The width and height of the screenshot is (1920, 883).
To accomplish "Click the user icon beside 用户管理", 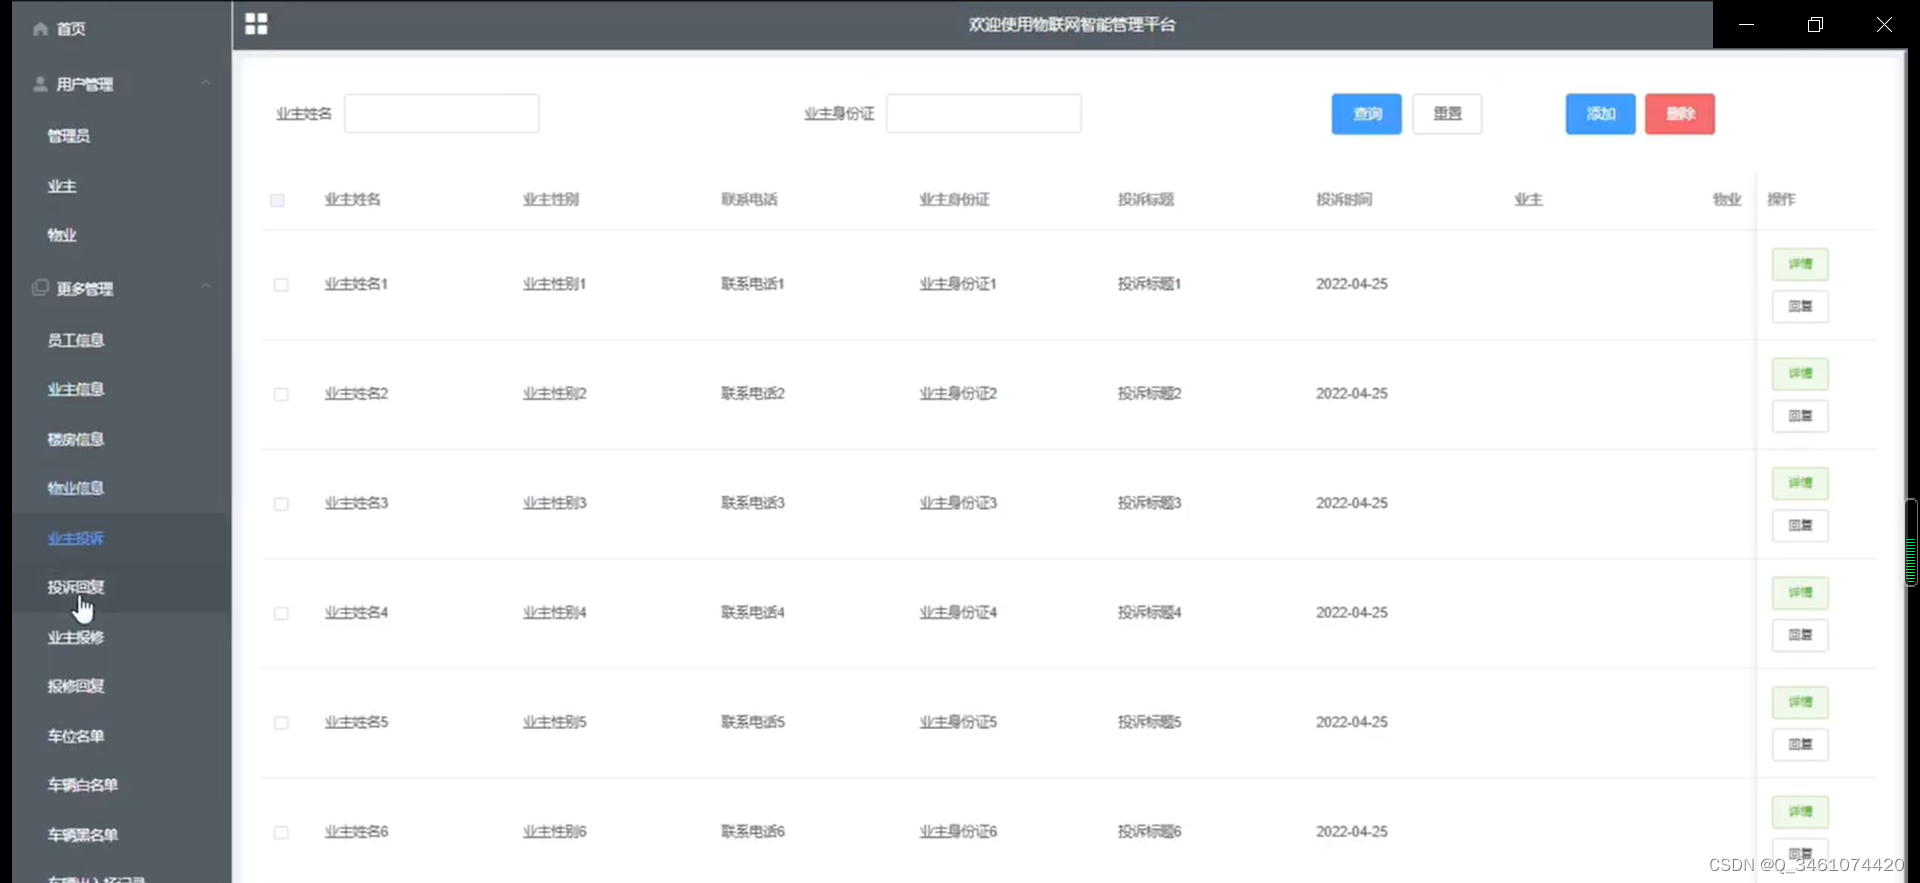I will (x=40, y=84).
